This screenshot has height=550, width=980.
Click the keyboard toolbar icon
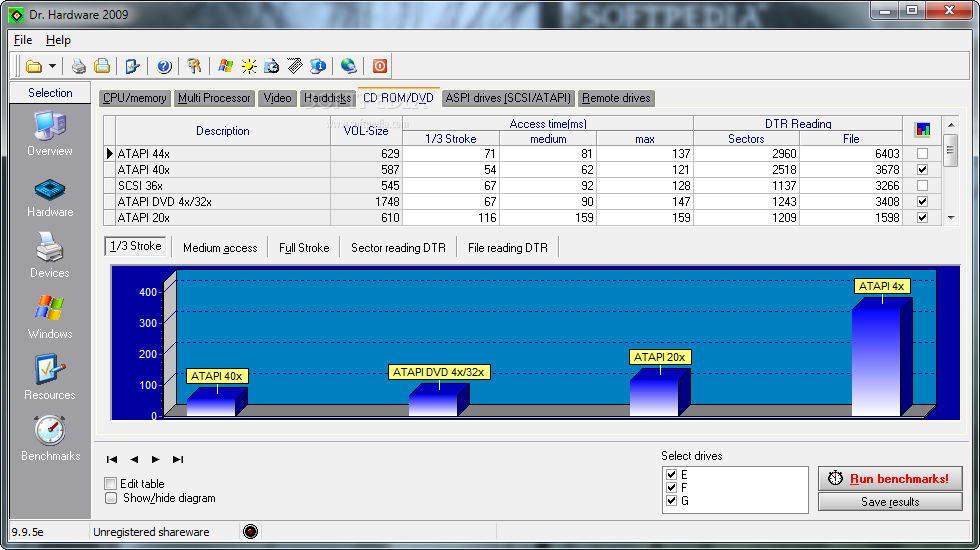click(x=294, y=66)
